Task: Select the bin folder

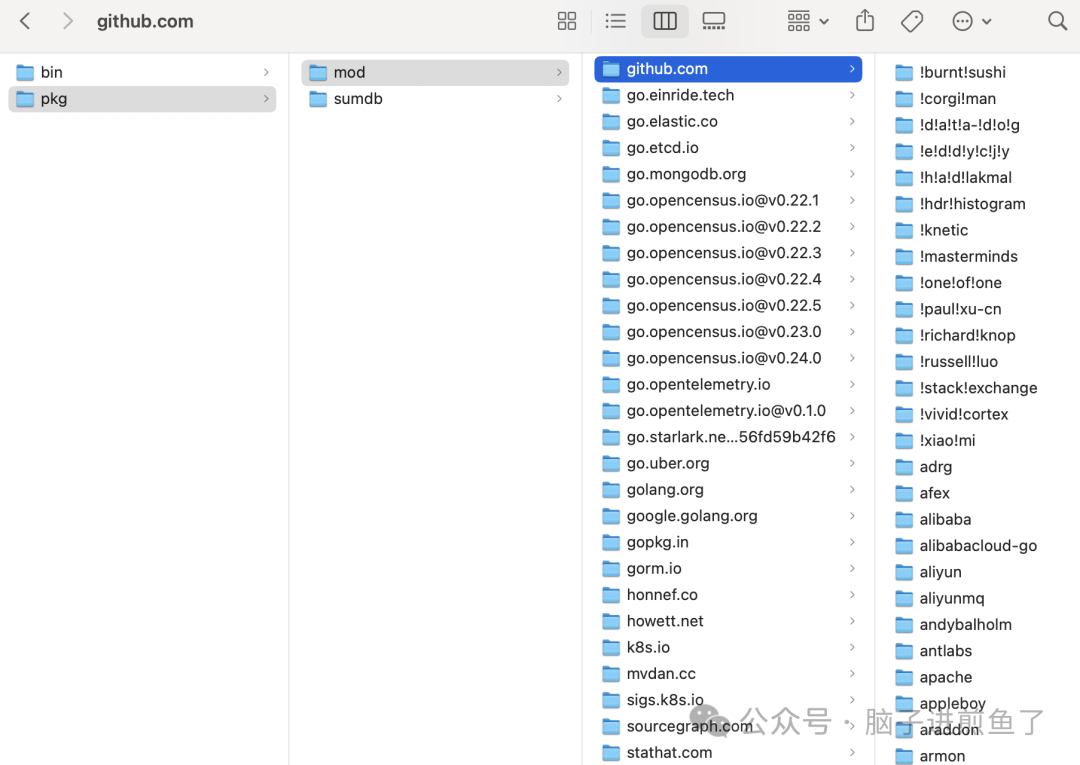Action: [x=142, y=72]
